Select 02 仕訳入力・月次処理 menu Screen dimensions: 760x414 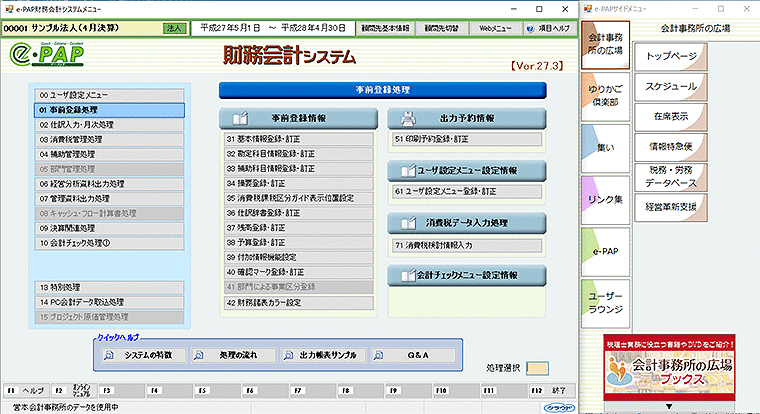click(109, 125)
